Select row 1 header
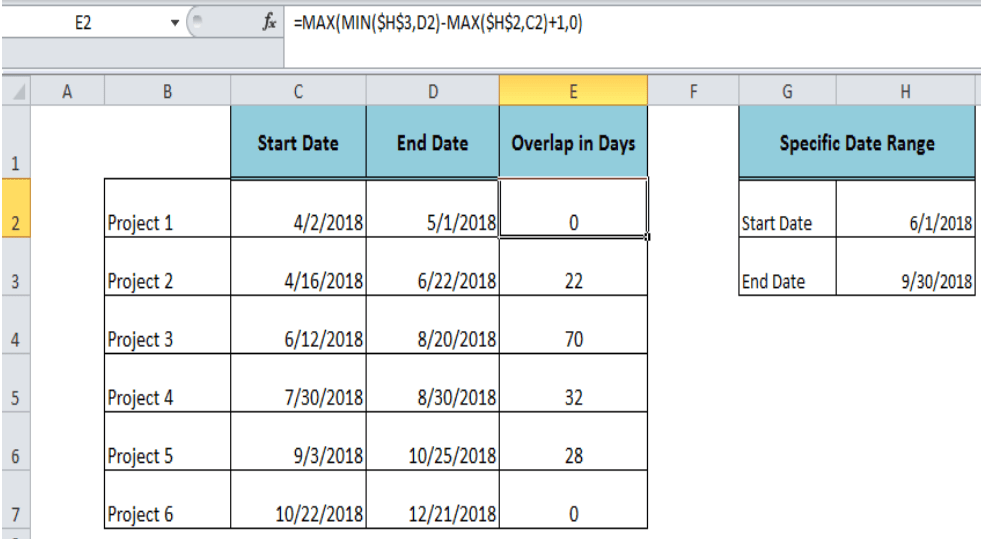The image size is (983, 539). tap(16, 142)
